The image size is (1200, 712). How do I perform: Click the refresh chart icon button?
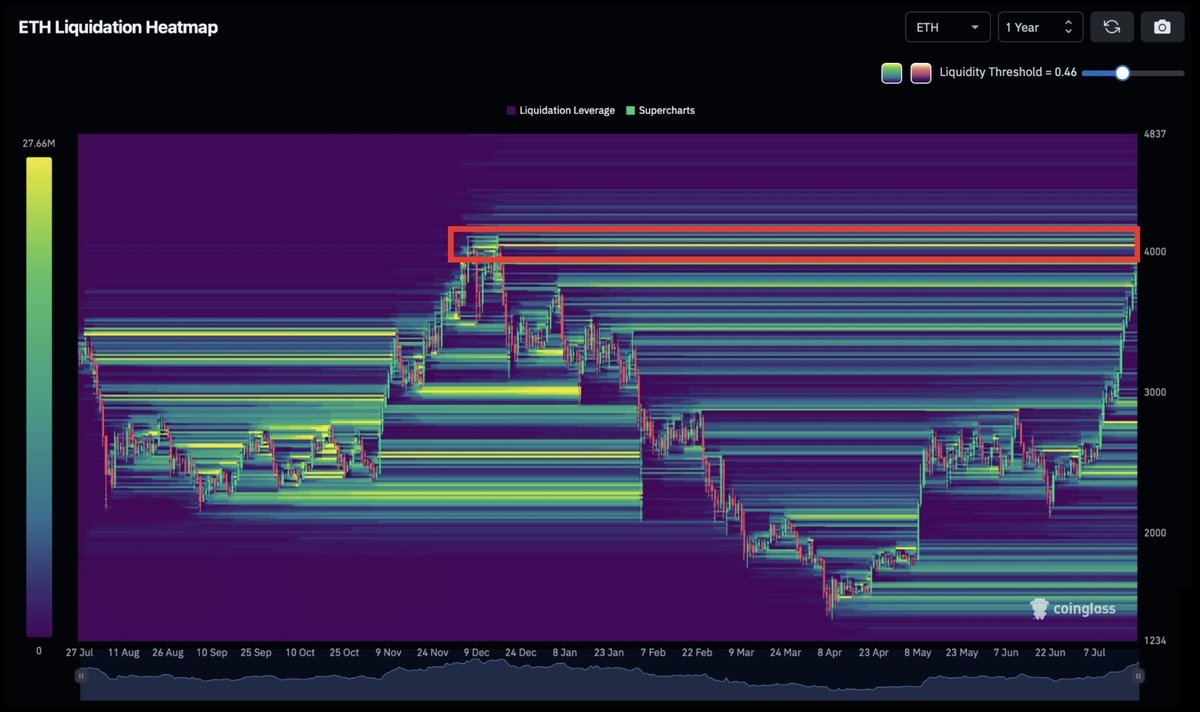[1112, 27]
